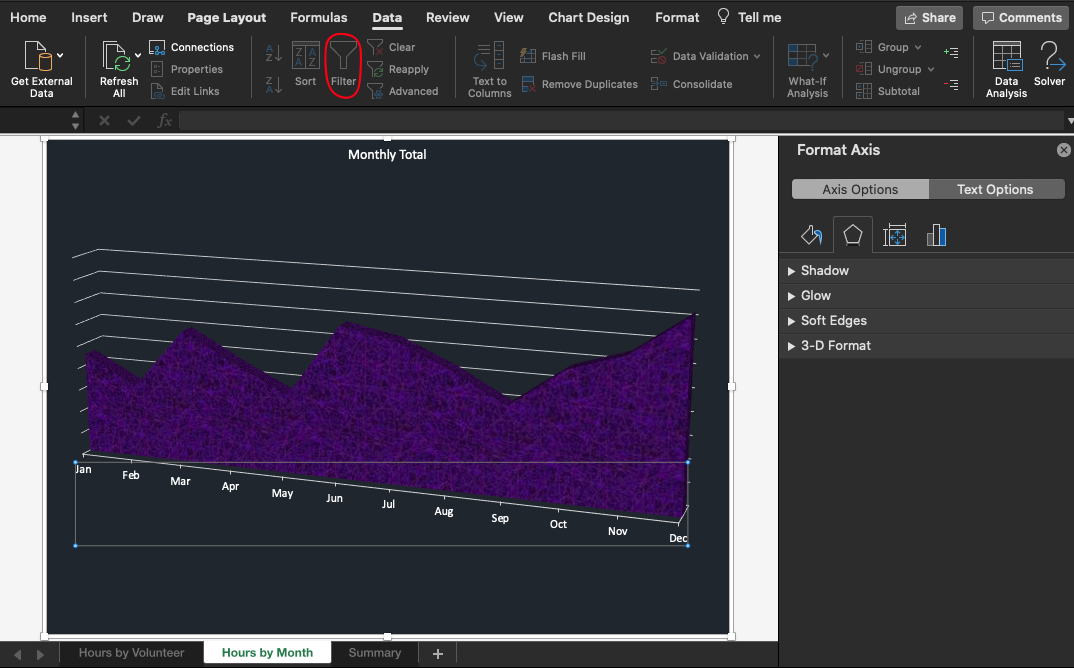Image resolution: width=1074 pixels, height=668 pixels.
Task: Open the Comments button
Action: click(x=1020, y=18)
